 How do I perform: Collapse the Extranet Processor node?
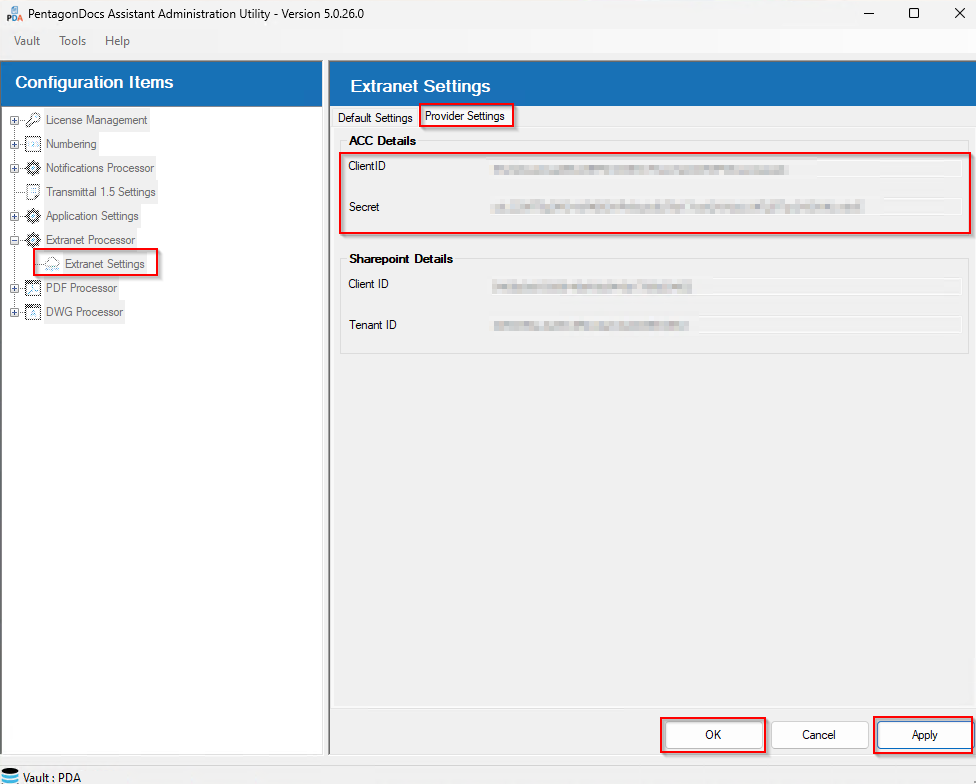14,240
